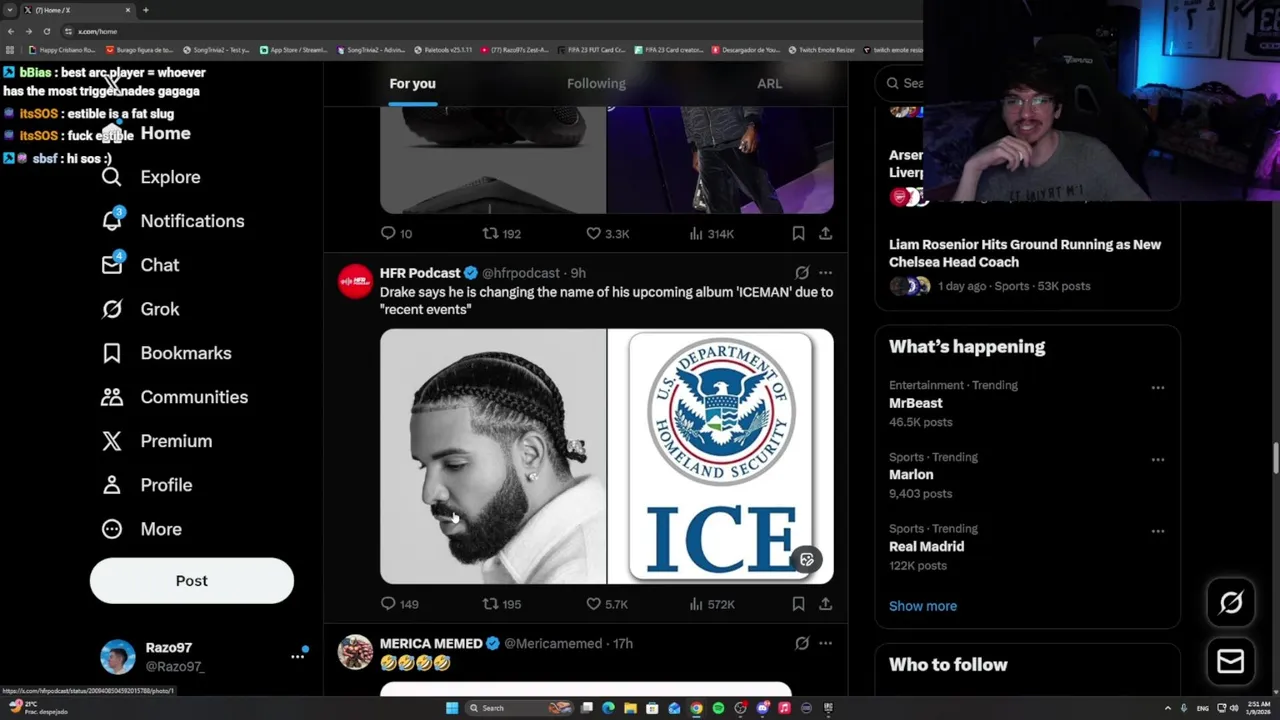Viewport: 1280px width, 720px height.
Task: Click Grok icon on MERICA MEMED post
Action: [x=802, y=644]
